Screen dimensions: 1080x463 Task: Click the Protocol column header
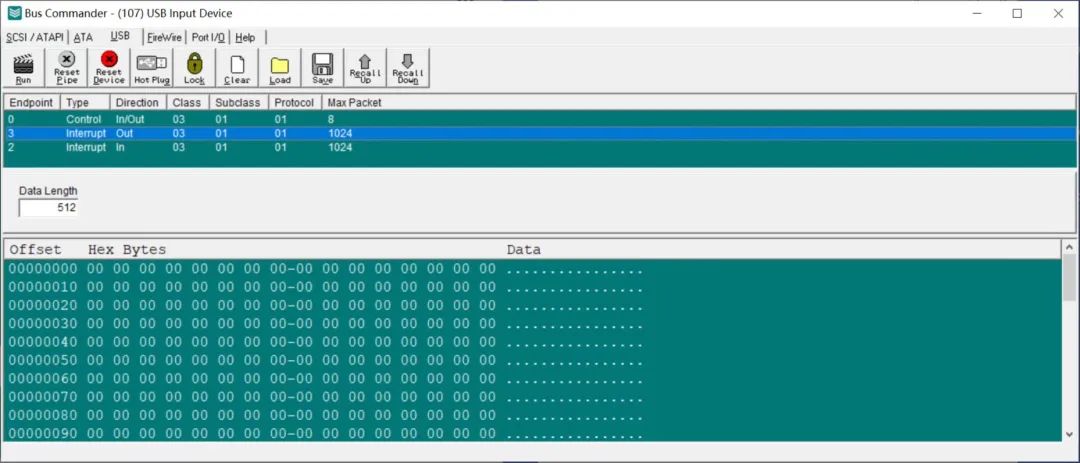(295, 103)
